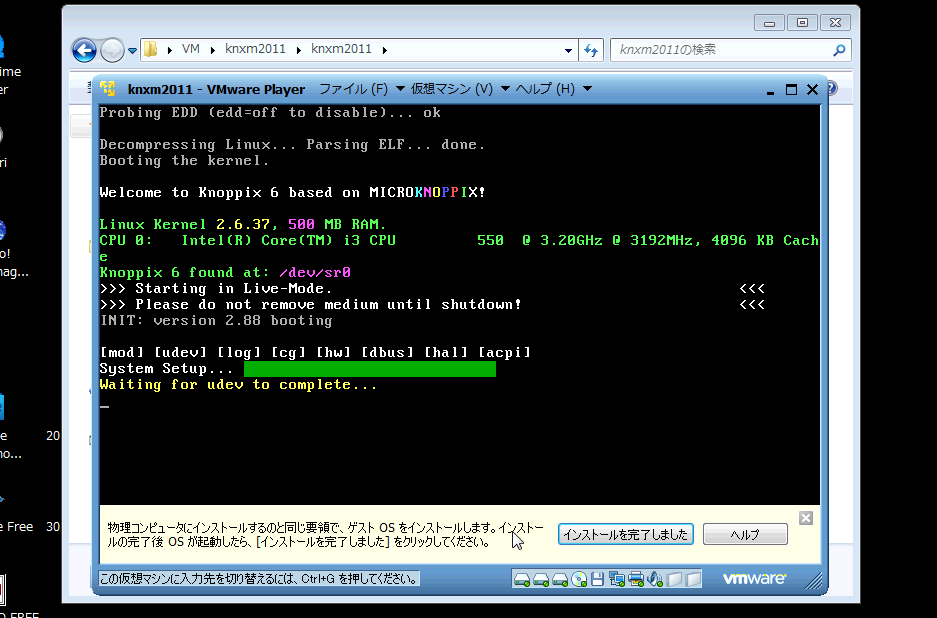Expand the breadcrumb arrow before VM

click(170, 50)
